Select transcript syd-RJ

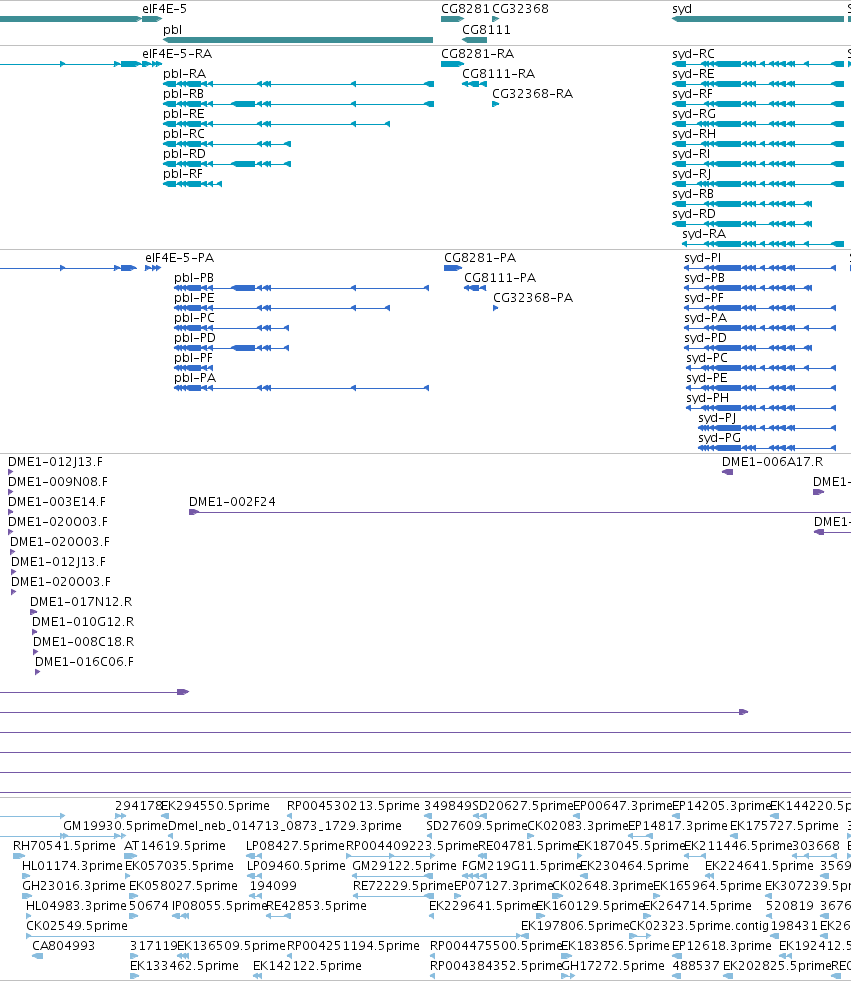[x=758, y=184]
